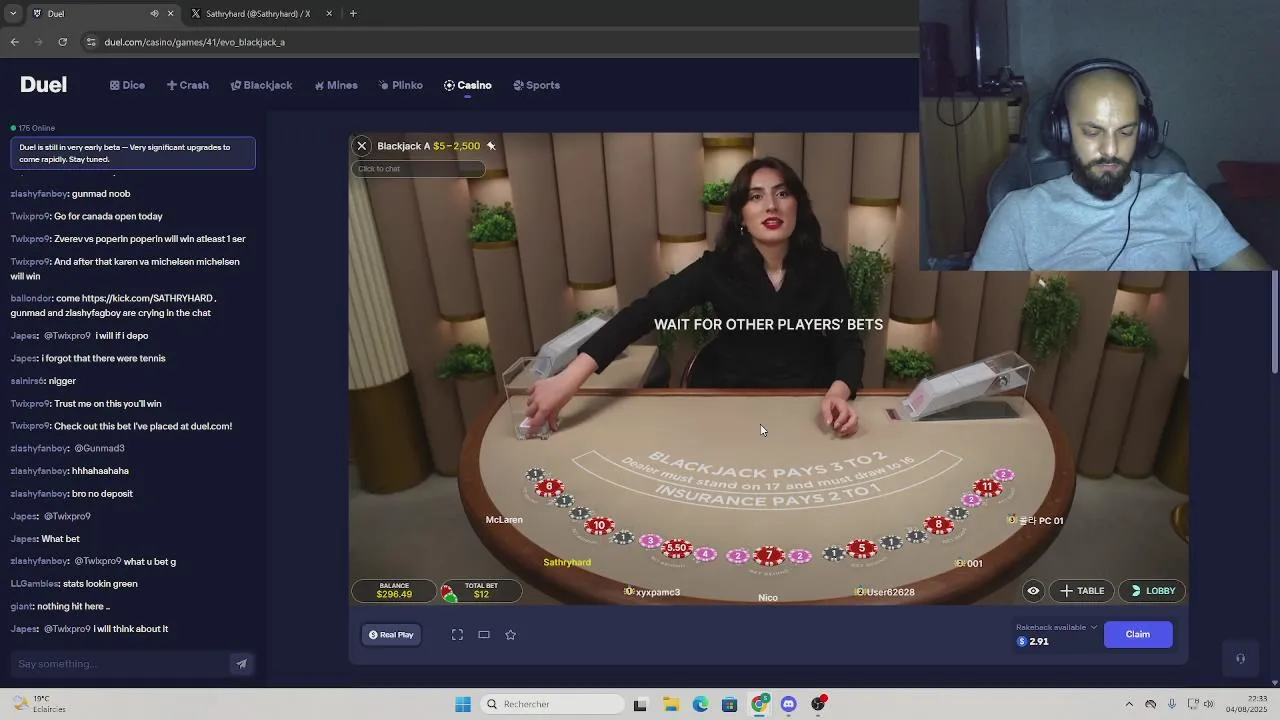This screenshot has width=1280, height=720.
Task: Open a new browser tab
Action: 353,14
